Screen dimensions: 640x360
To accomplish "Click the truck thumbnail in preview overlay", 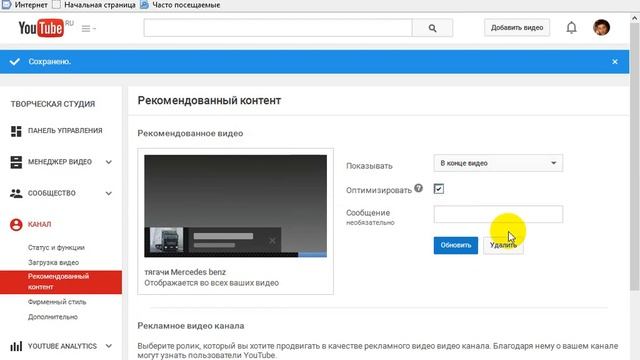I will tap(167, 239).
